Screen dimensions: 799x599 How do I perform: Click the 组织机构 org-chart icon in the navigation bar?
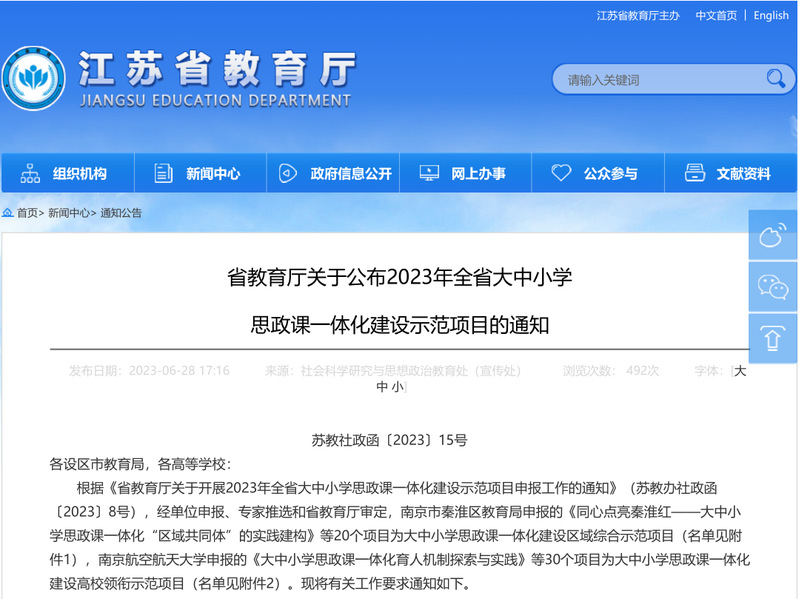click(30, 173)
